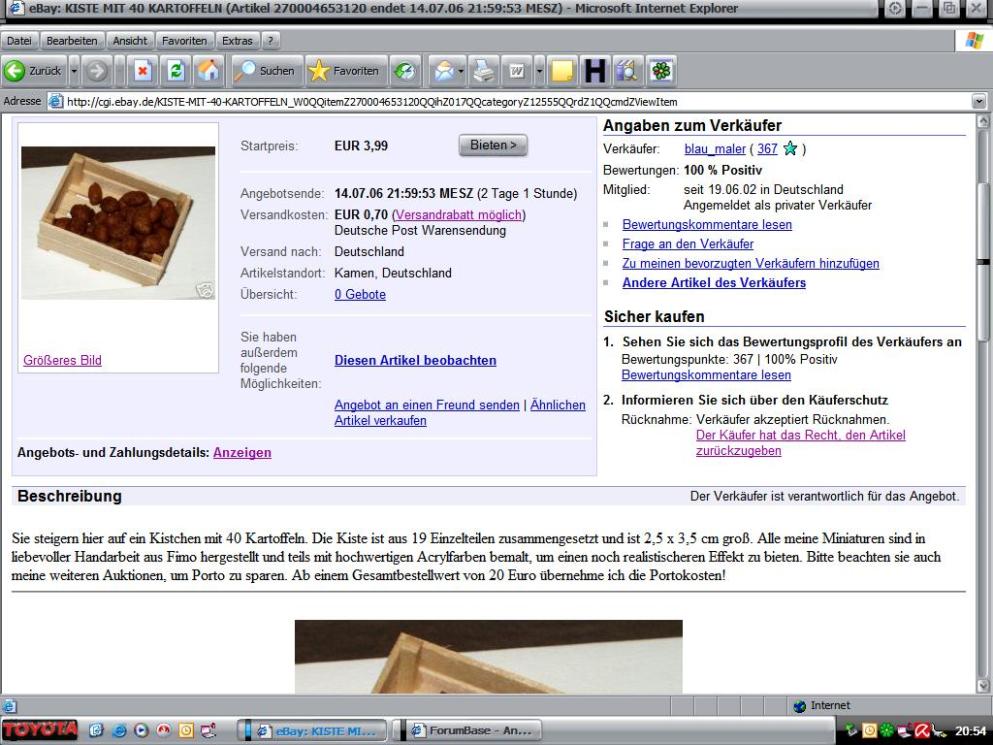Open the Favoriten menu in menu bar
This screenshot has width=993, height=745.
point(184,41)
